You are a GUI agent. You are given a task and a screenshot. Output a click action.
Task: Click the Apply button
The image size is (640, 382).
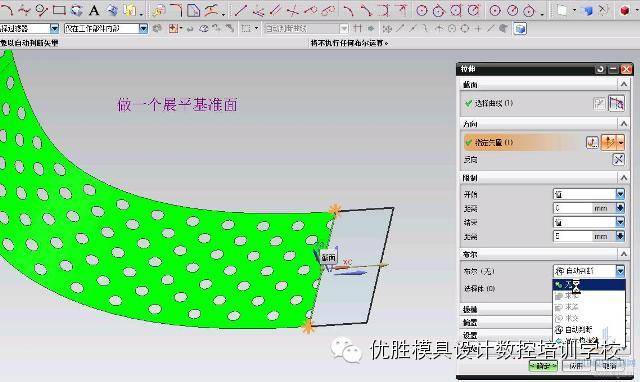point(576,366)
